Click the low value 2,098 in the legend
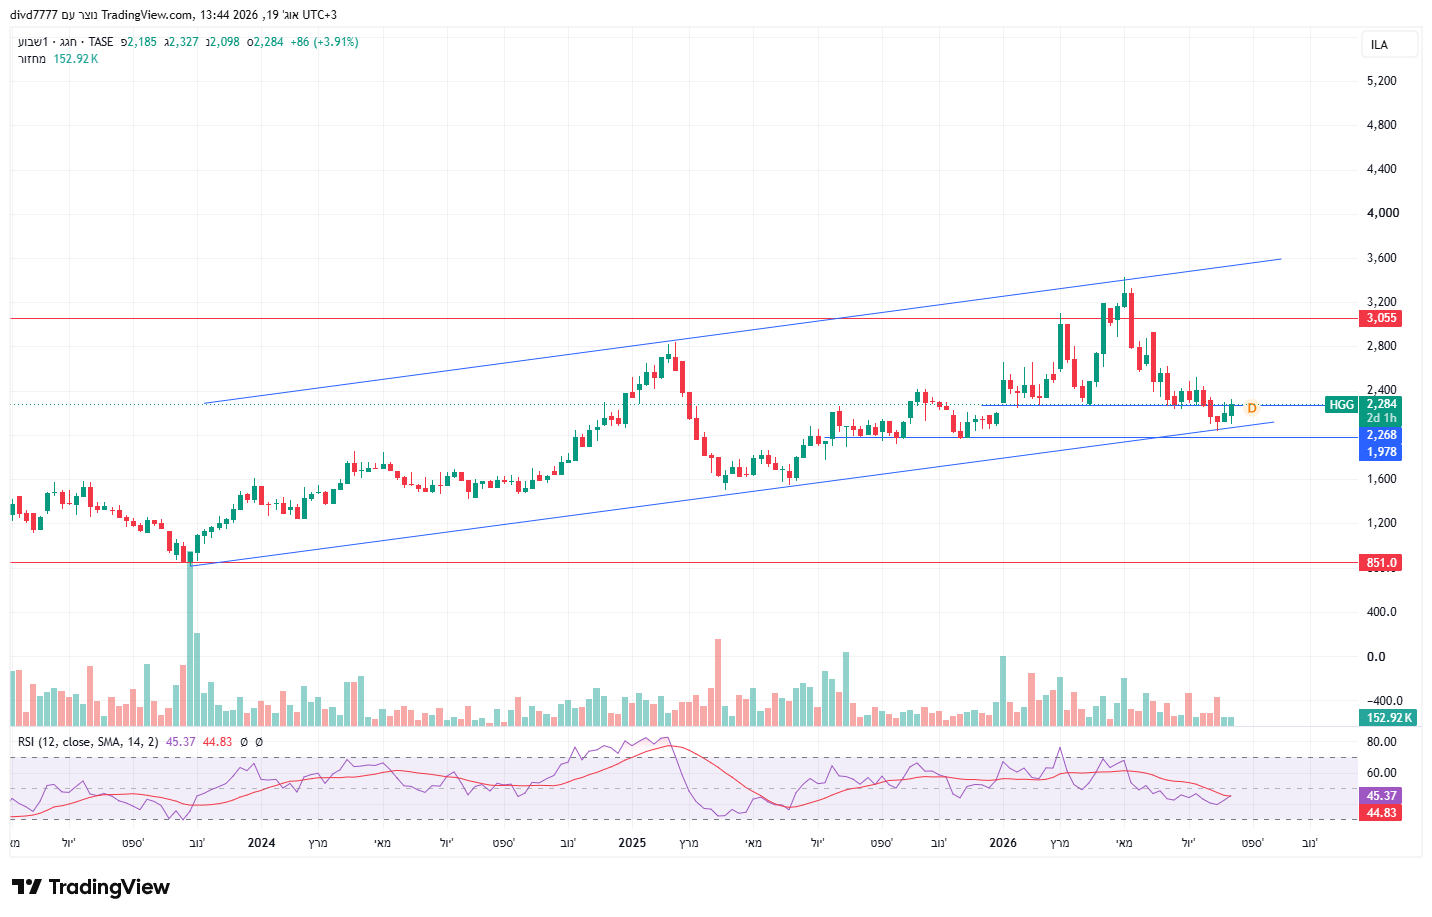This screenshot has width=1432, height=917. tap(224, 42)
